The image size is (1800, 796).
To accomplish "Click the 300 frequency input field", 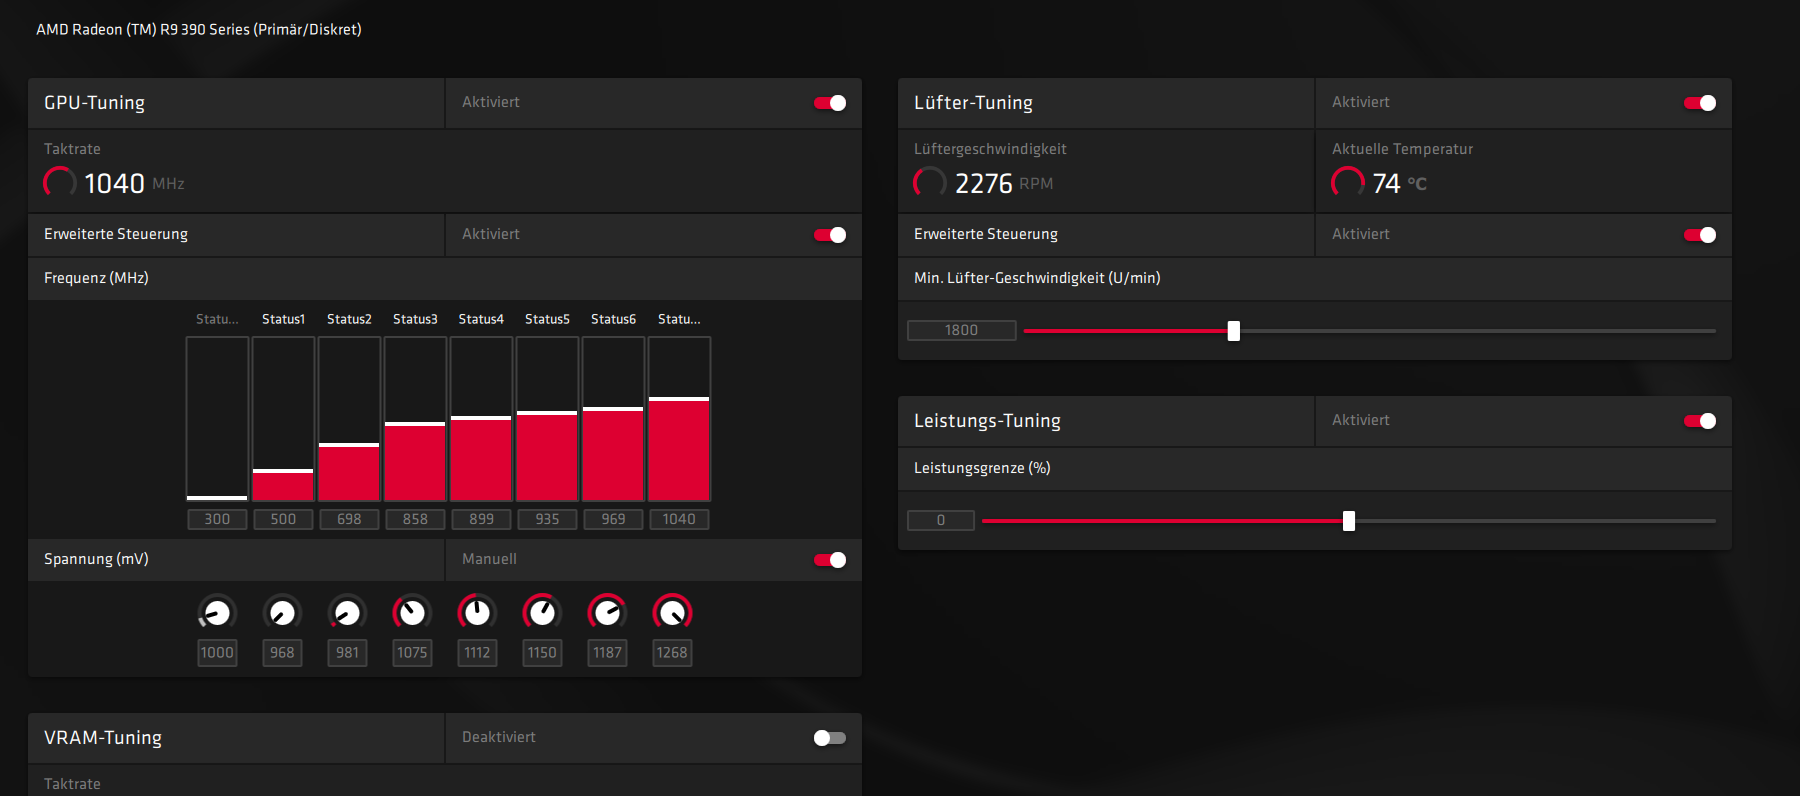I will (217, 519).
